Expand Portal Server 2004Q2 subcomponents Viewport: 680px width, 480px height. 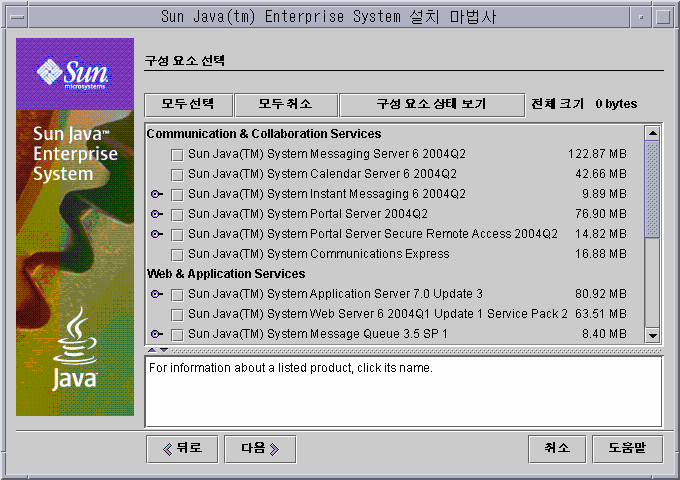point(157,214)
